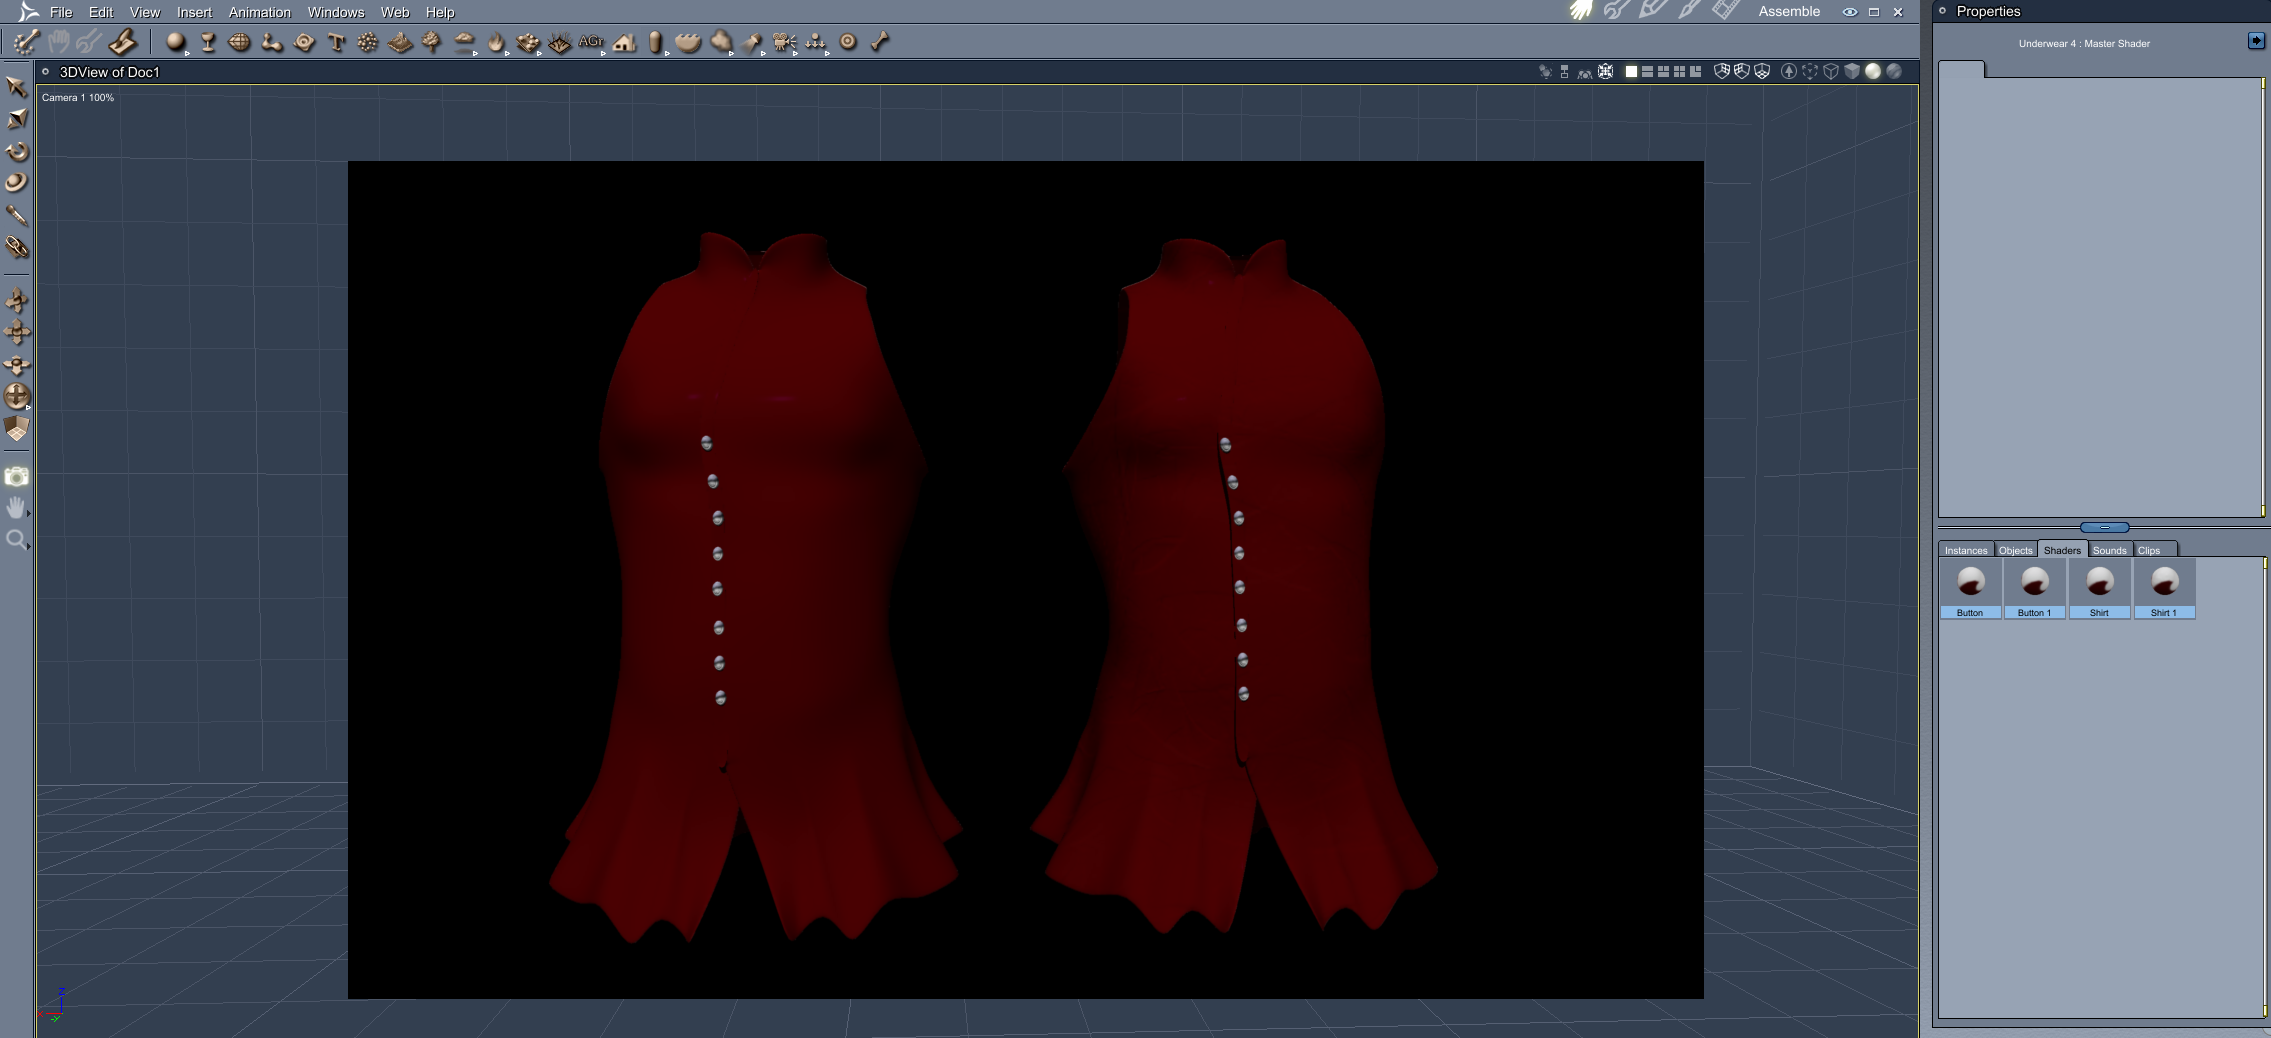Viewport: 2271px width, 1038px height.
Task: Open the Render room film icon
Action: pos(1725,11)
